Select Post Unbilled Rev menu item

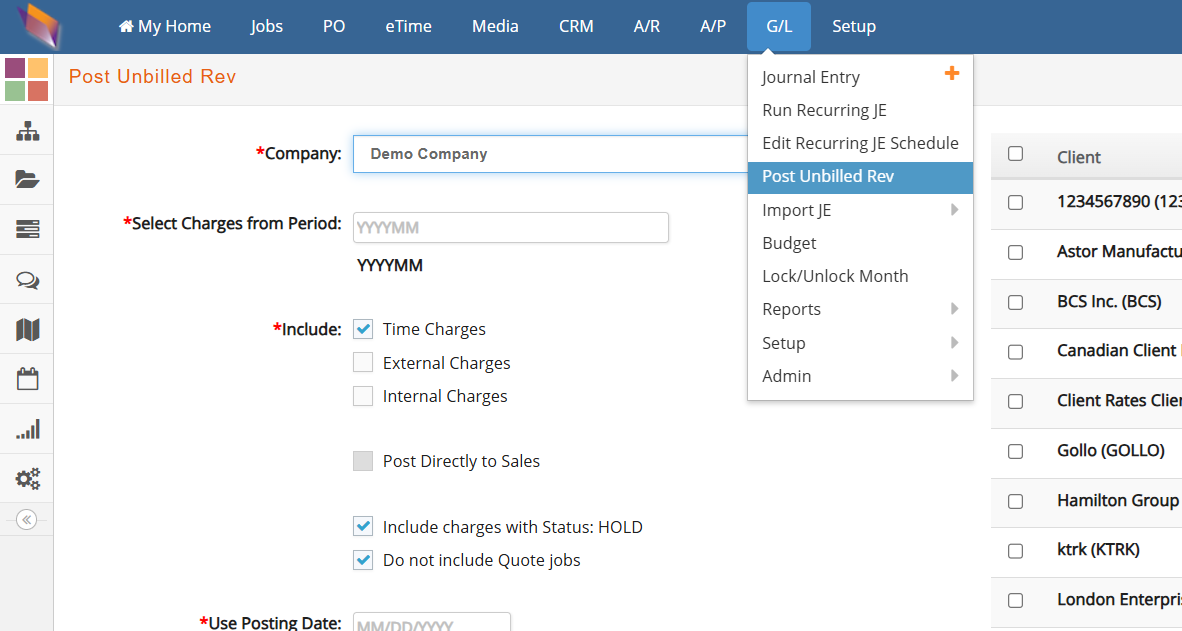[x=860, y=176]
